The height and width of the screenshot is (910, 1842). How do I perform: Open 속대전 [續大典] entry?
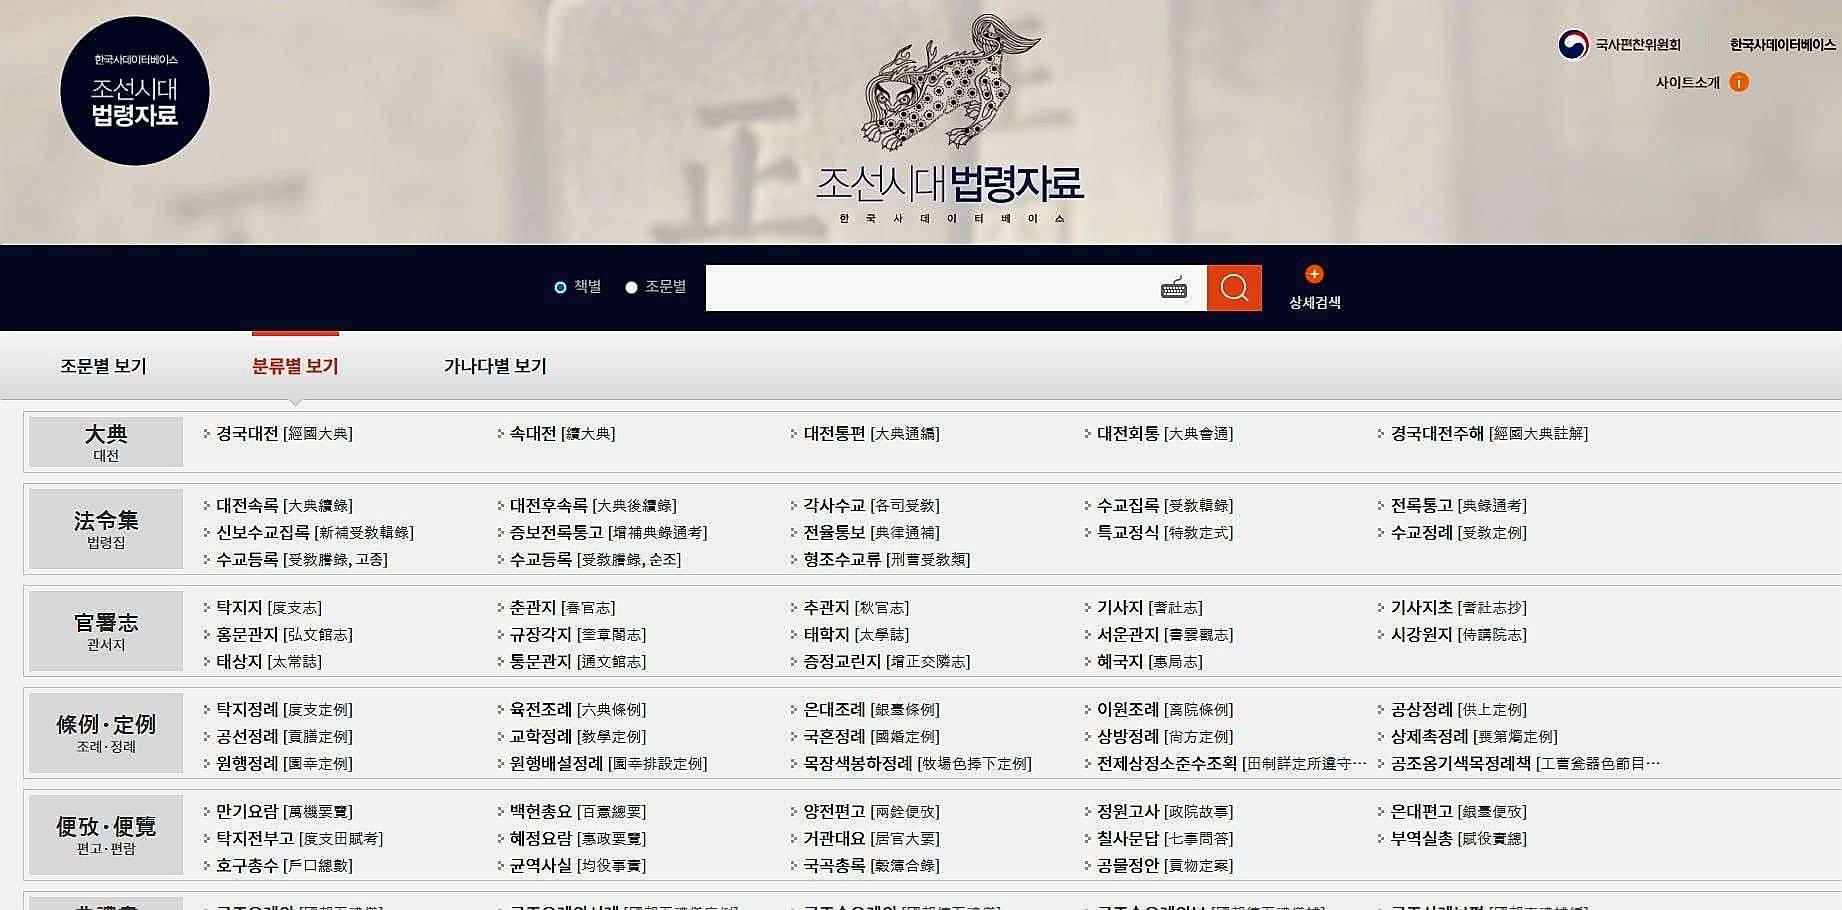tap(562, 434)
